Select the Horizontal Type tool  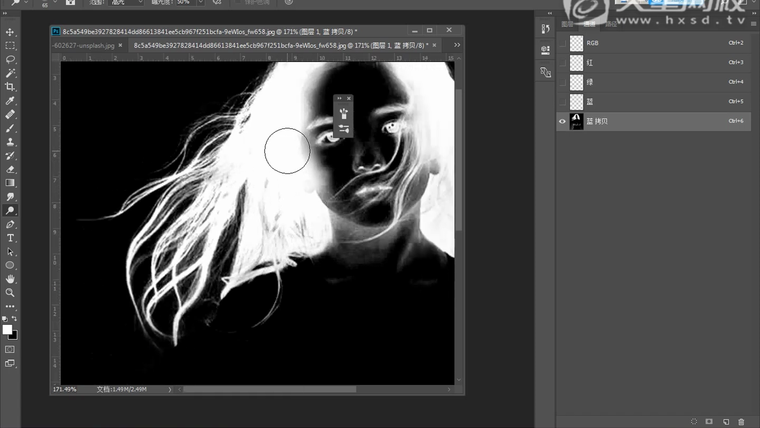[x=10, y=239]
